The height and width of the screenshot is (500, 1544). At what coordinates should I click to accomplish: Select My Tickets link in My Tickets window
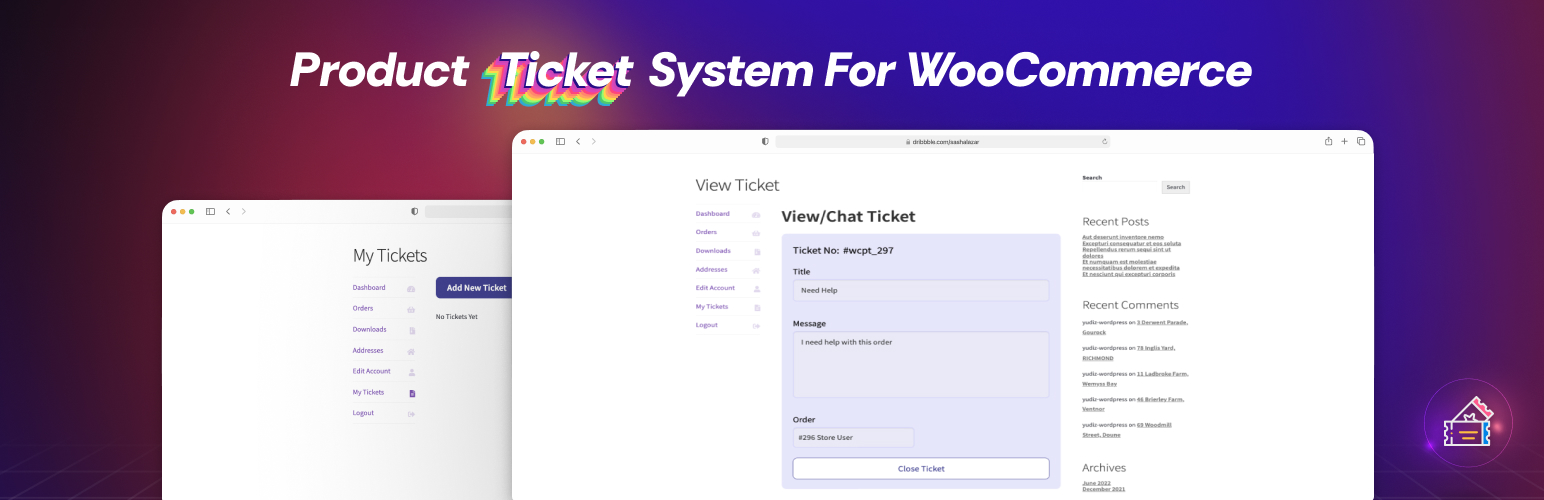coord(369,392)
